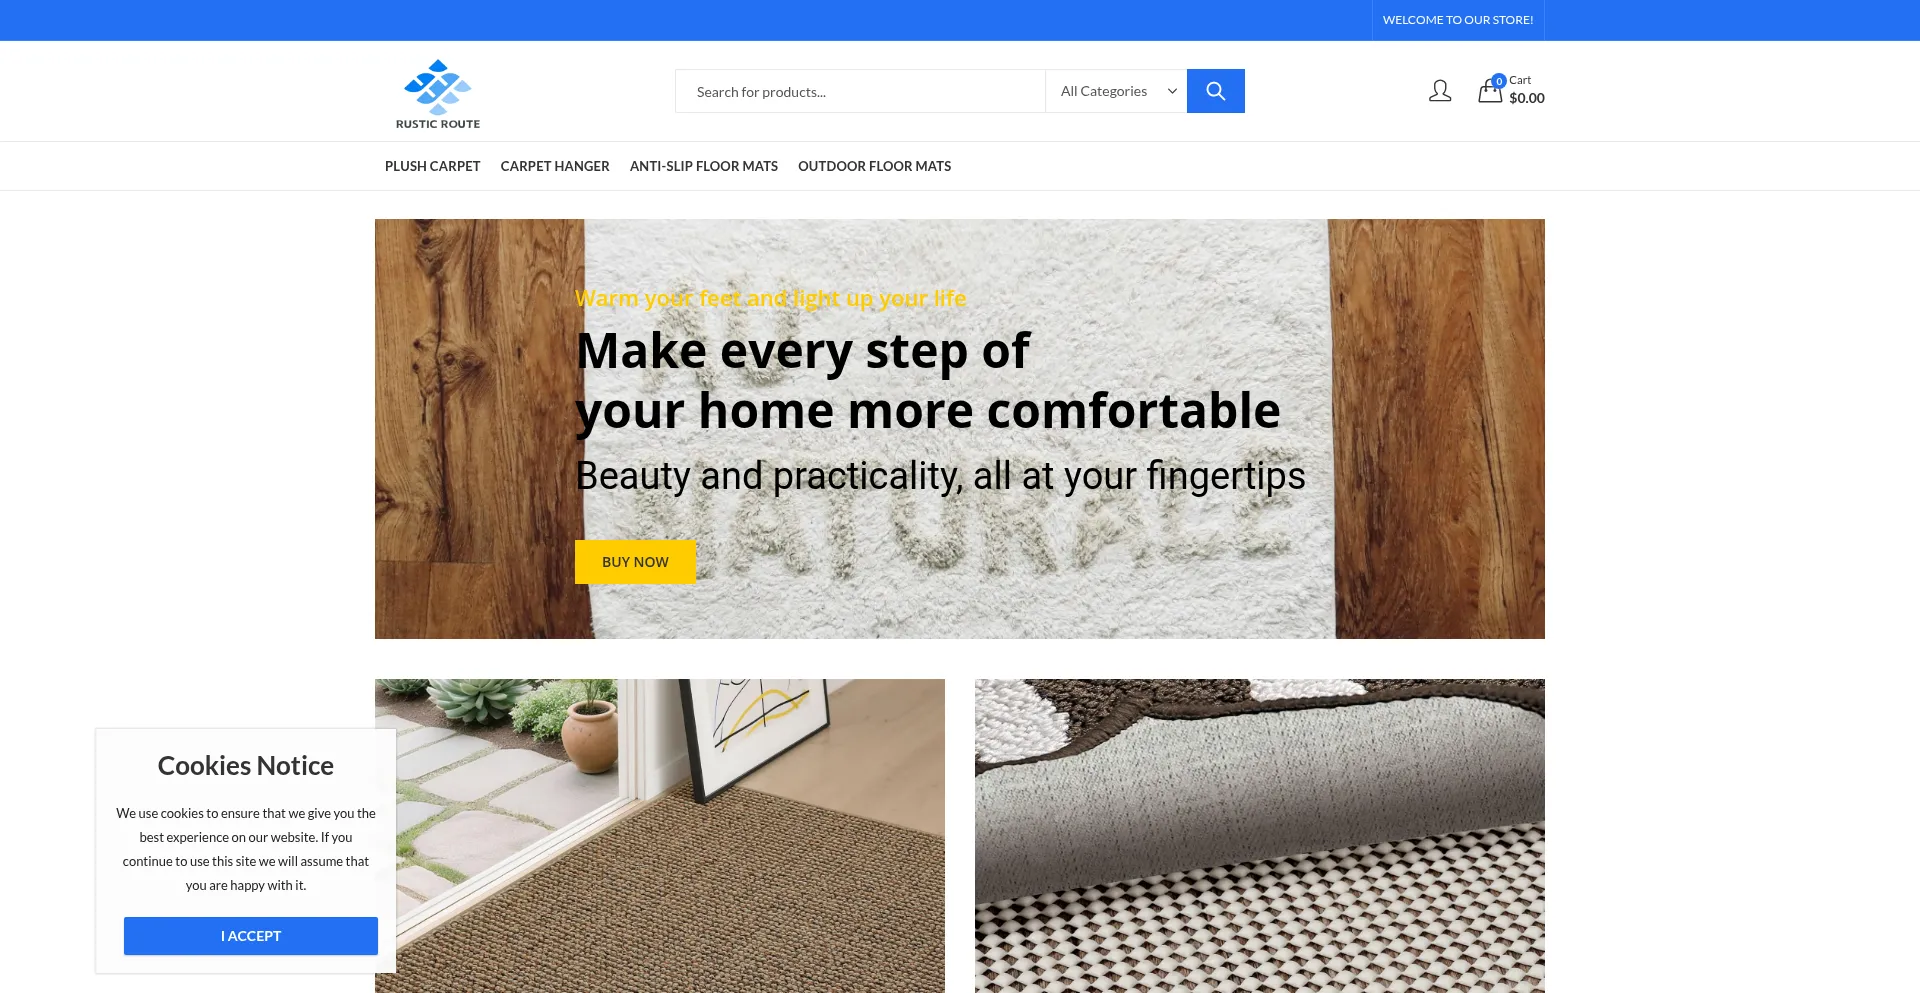This screenshot has height=993, width=1920.
Task: Open the Outdoor Floor Mats menu item
Action: [x=874, y=166]
